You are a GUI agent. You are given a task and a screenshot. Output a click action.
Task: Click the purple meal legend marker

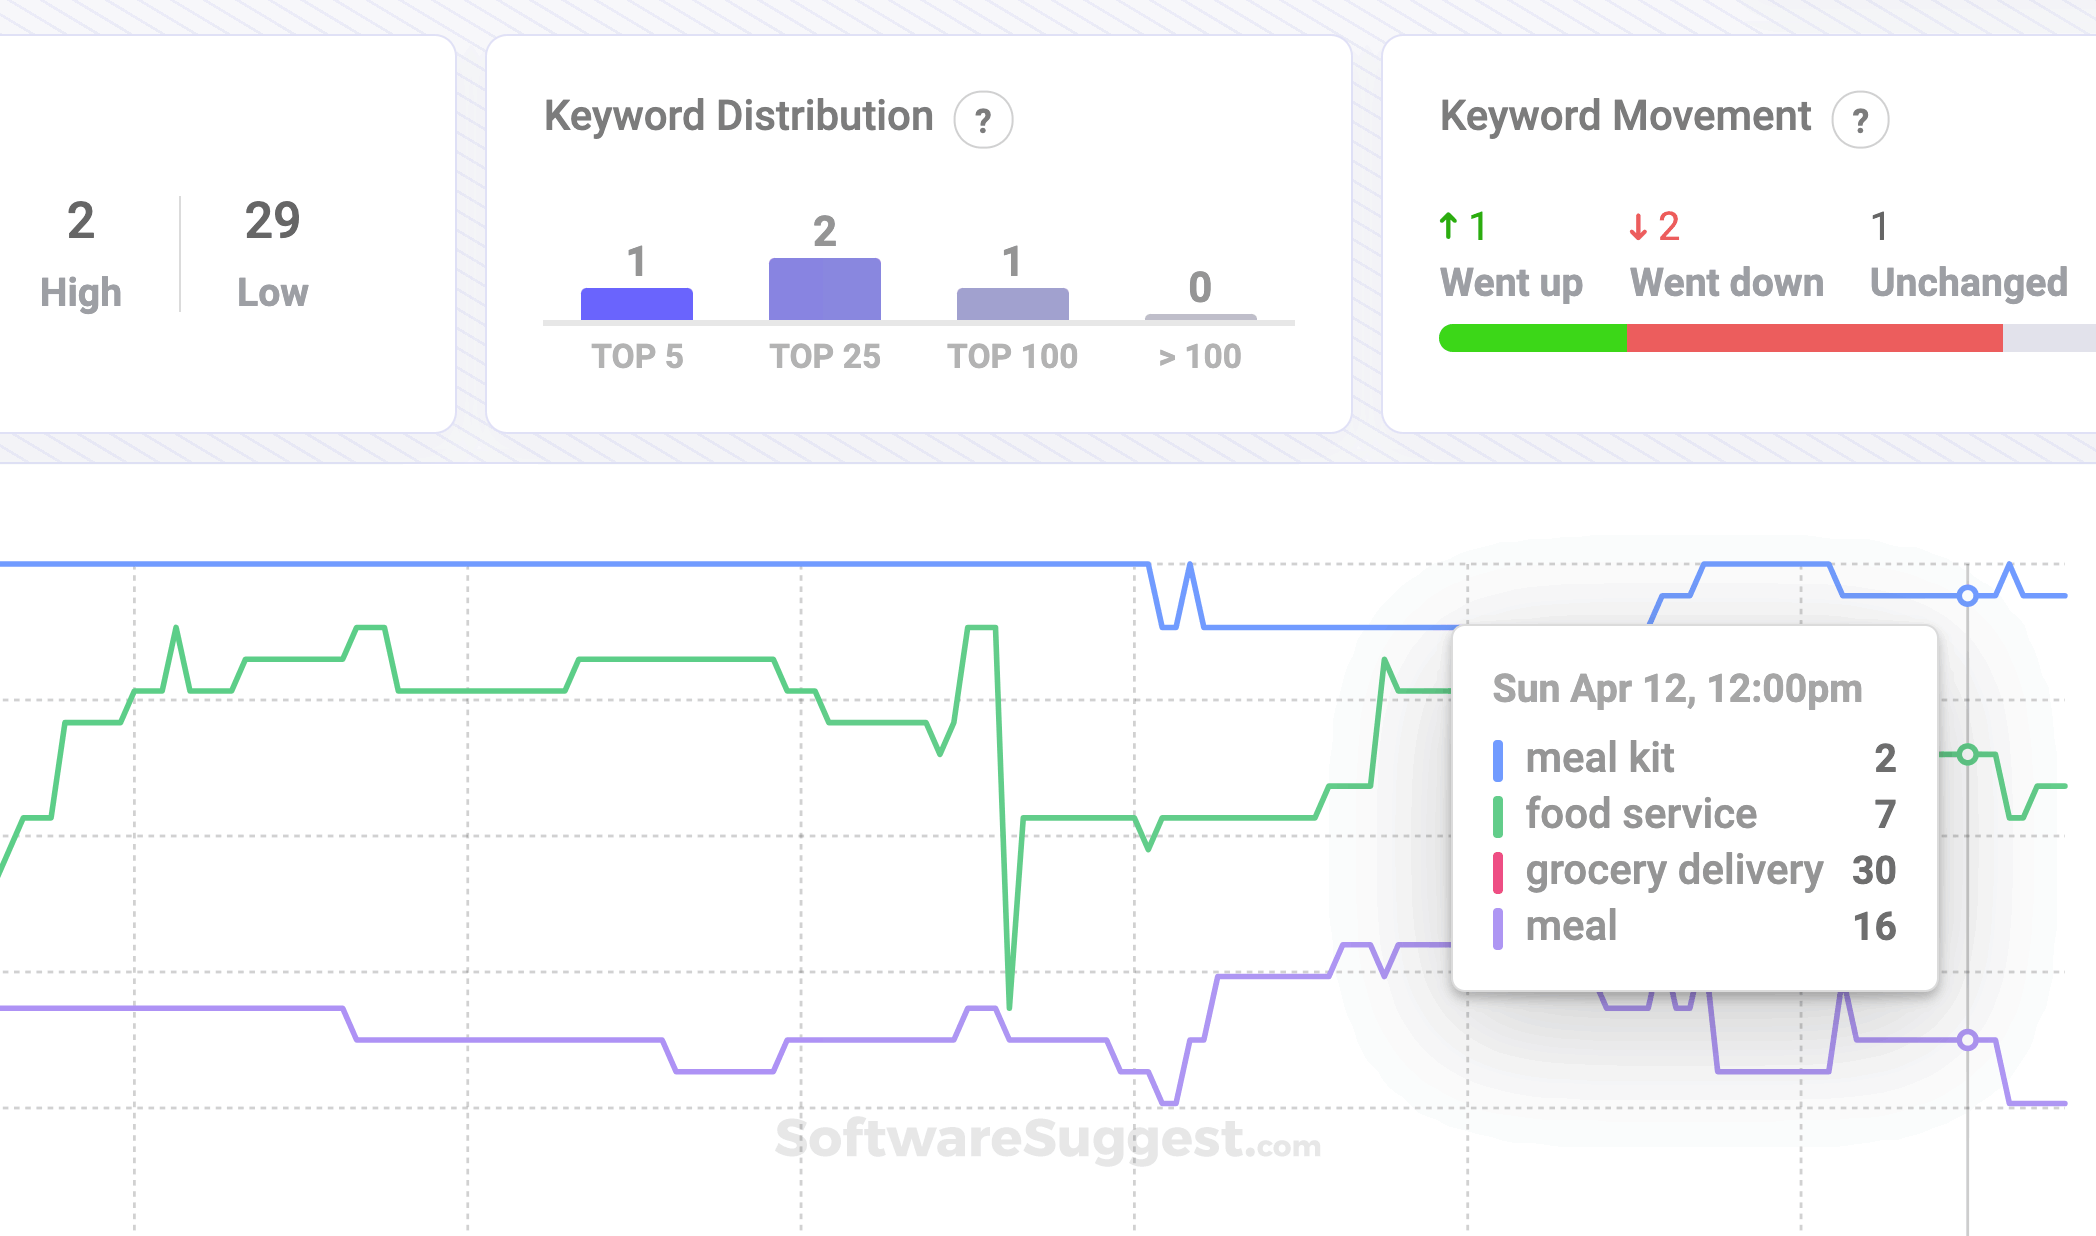tap(1497, 926)
